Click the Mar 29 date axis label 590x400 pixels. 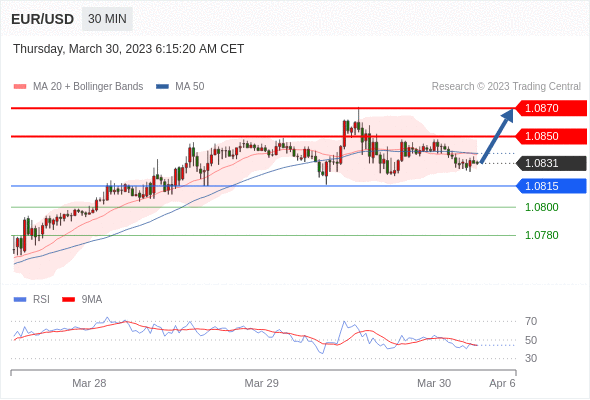coord(262,383)
